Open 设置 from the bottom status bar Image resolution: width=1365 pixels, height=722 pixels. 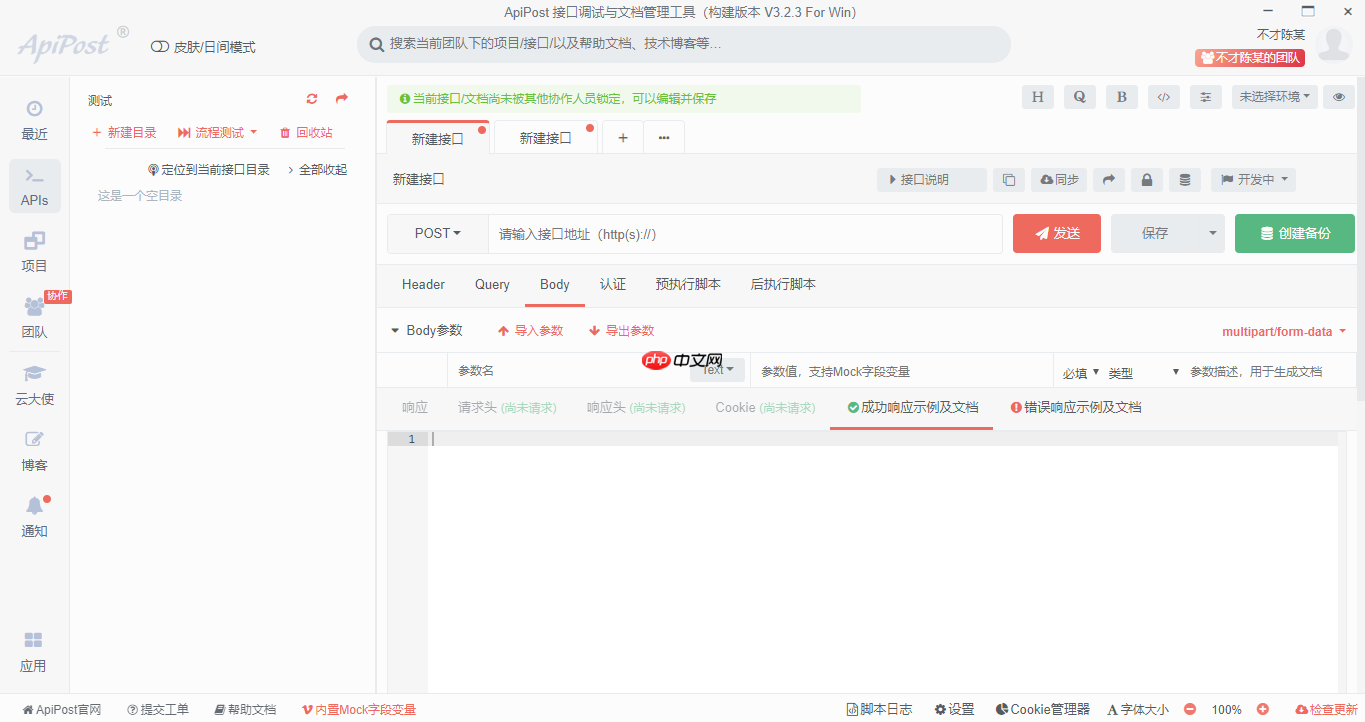[954, 709]
